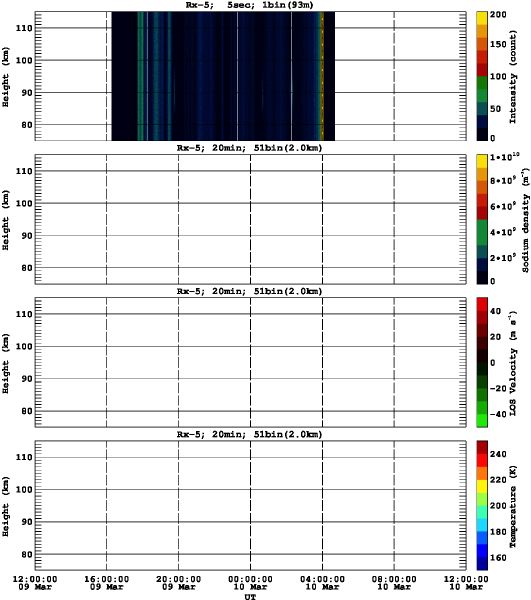Click the UT axis label at bottom

(250, 597)
